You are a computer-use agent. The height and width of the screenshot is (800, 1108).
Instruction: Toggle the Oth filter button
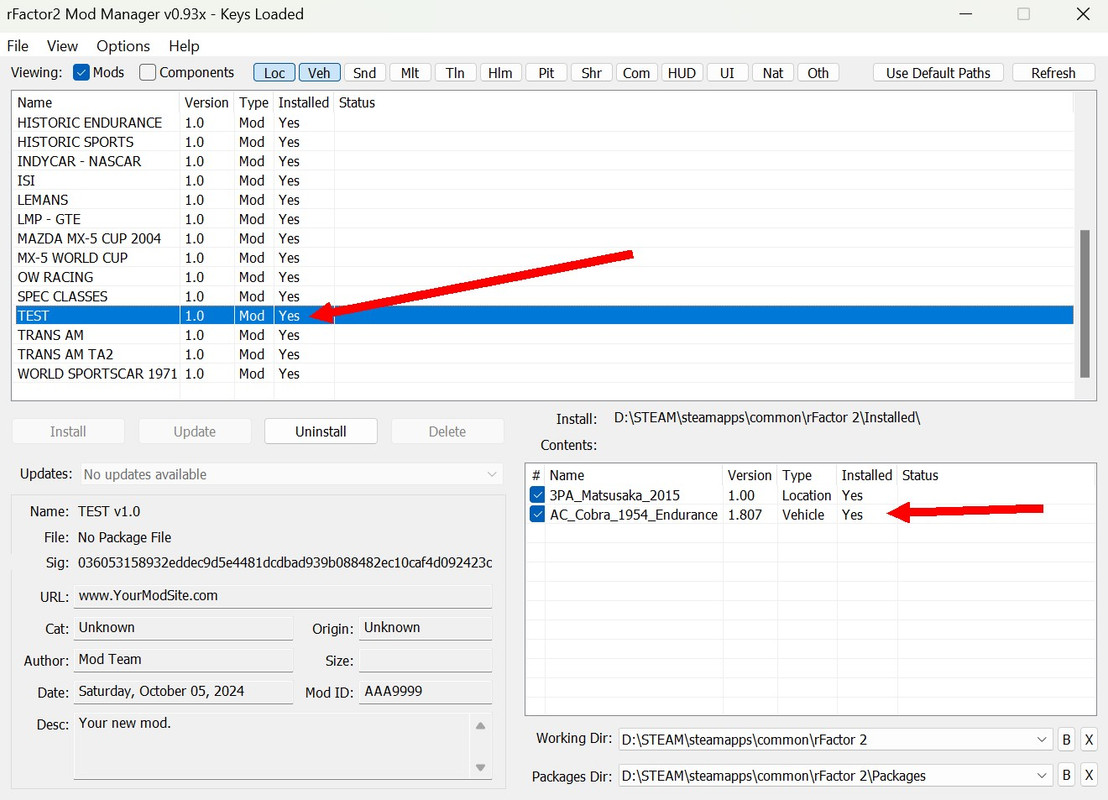click(818, 73)
